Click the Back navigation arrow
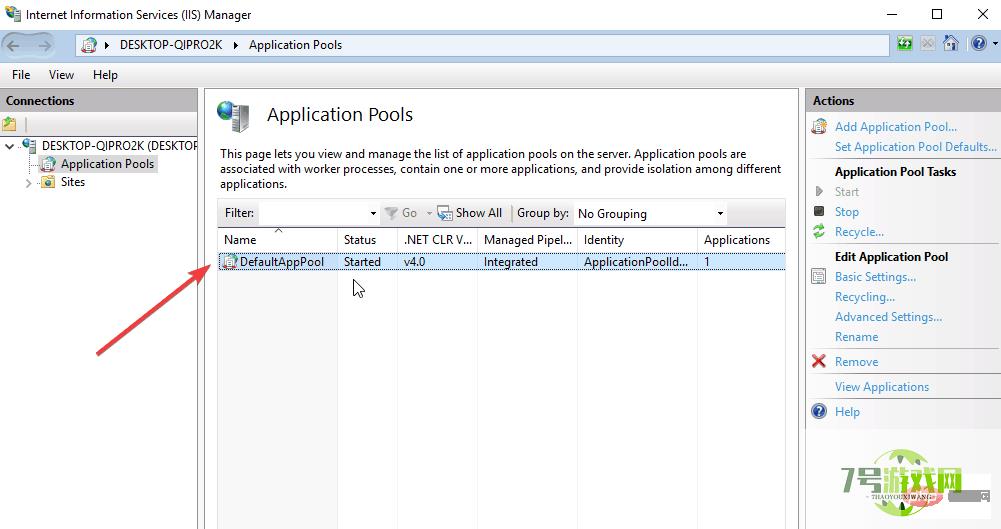The image size is (1001, 529). tap(14, 45)
